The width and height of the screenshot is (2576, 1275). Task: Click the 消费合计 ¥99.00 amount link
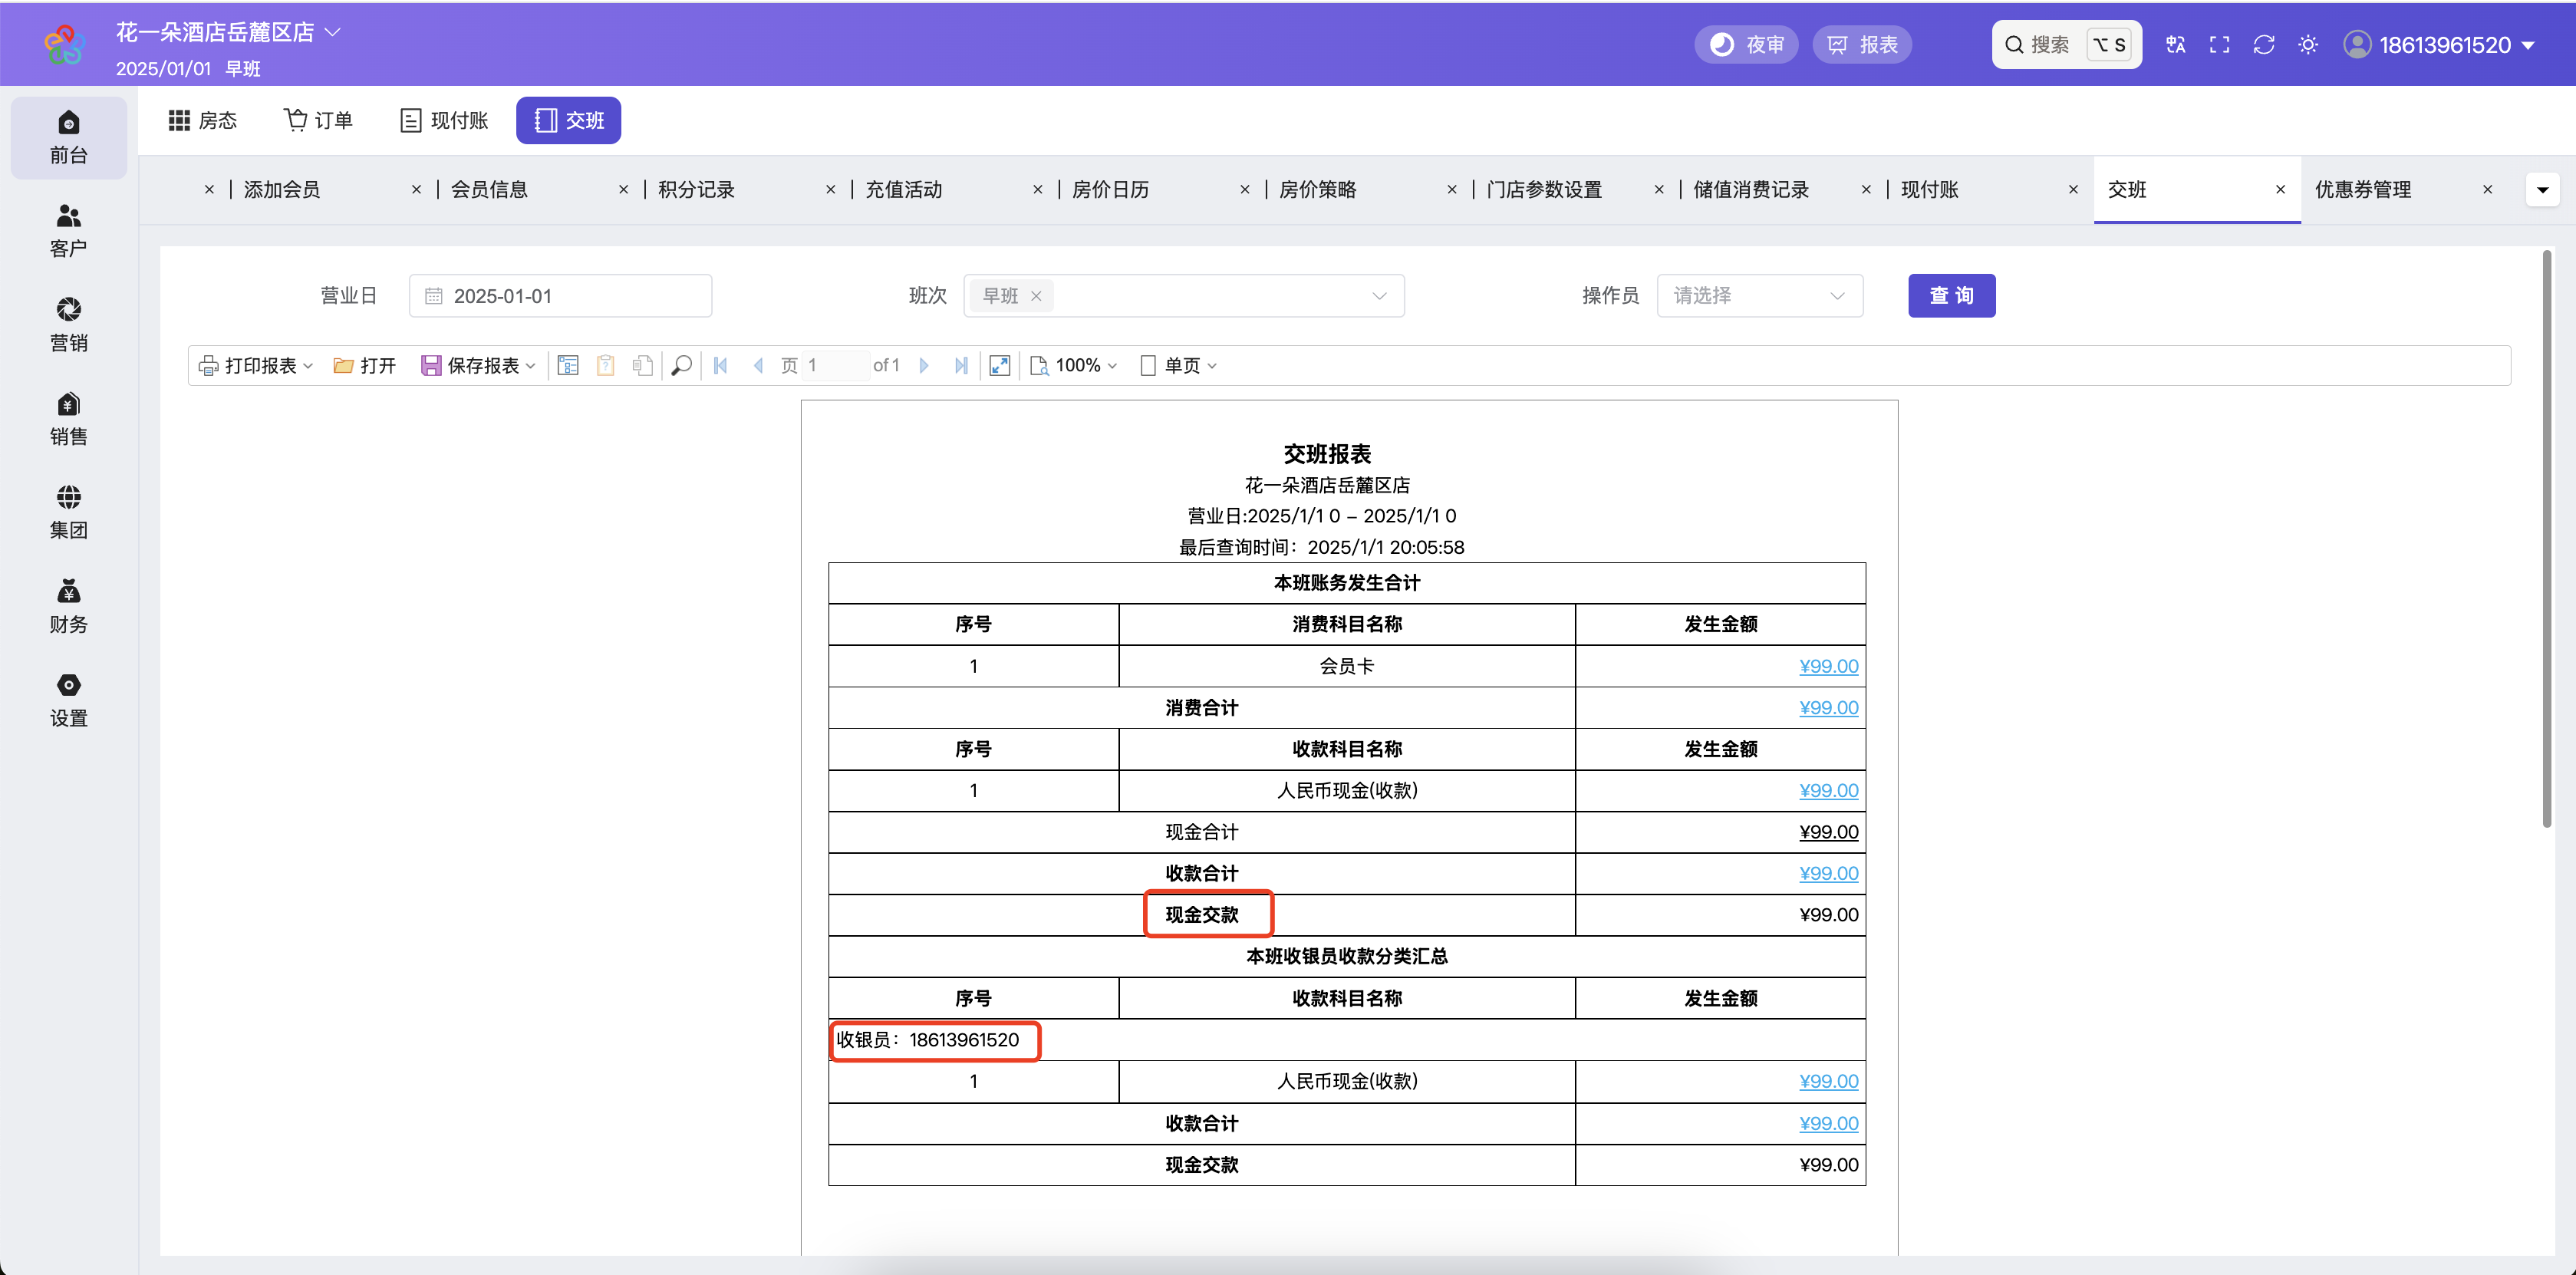pyautogui.click(x=1828, y=708)
